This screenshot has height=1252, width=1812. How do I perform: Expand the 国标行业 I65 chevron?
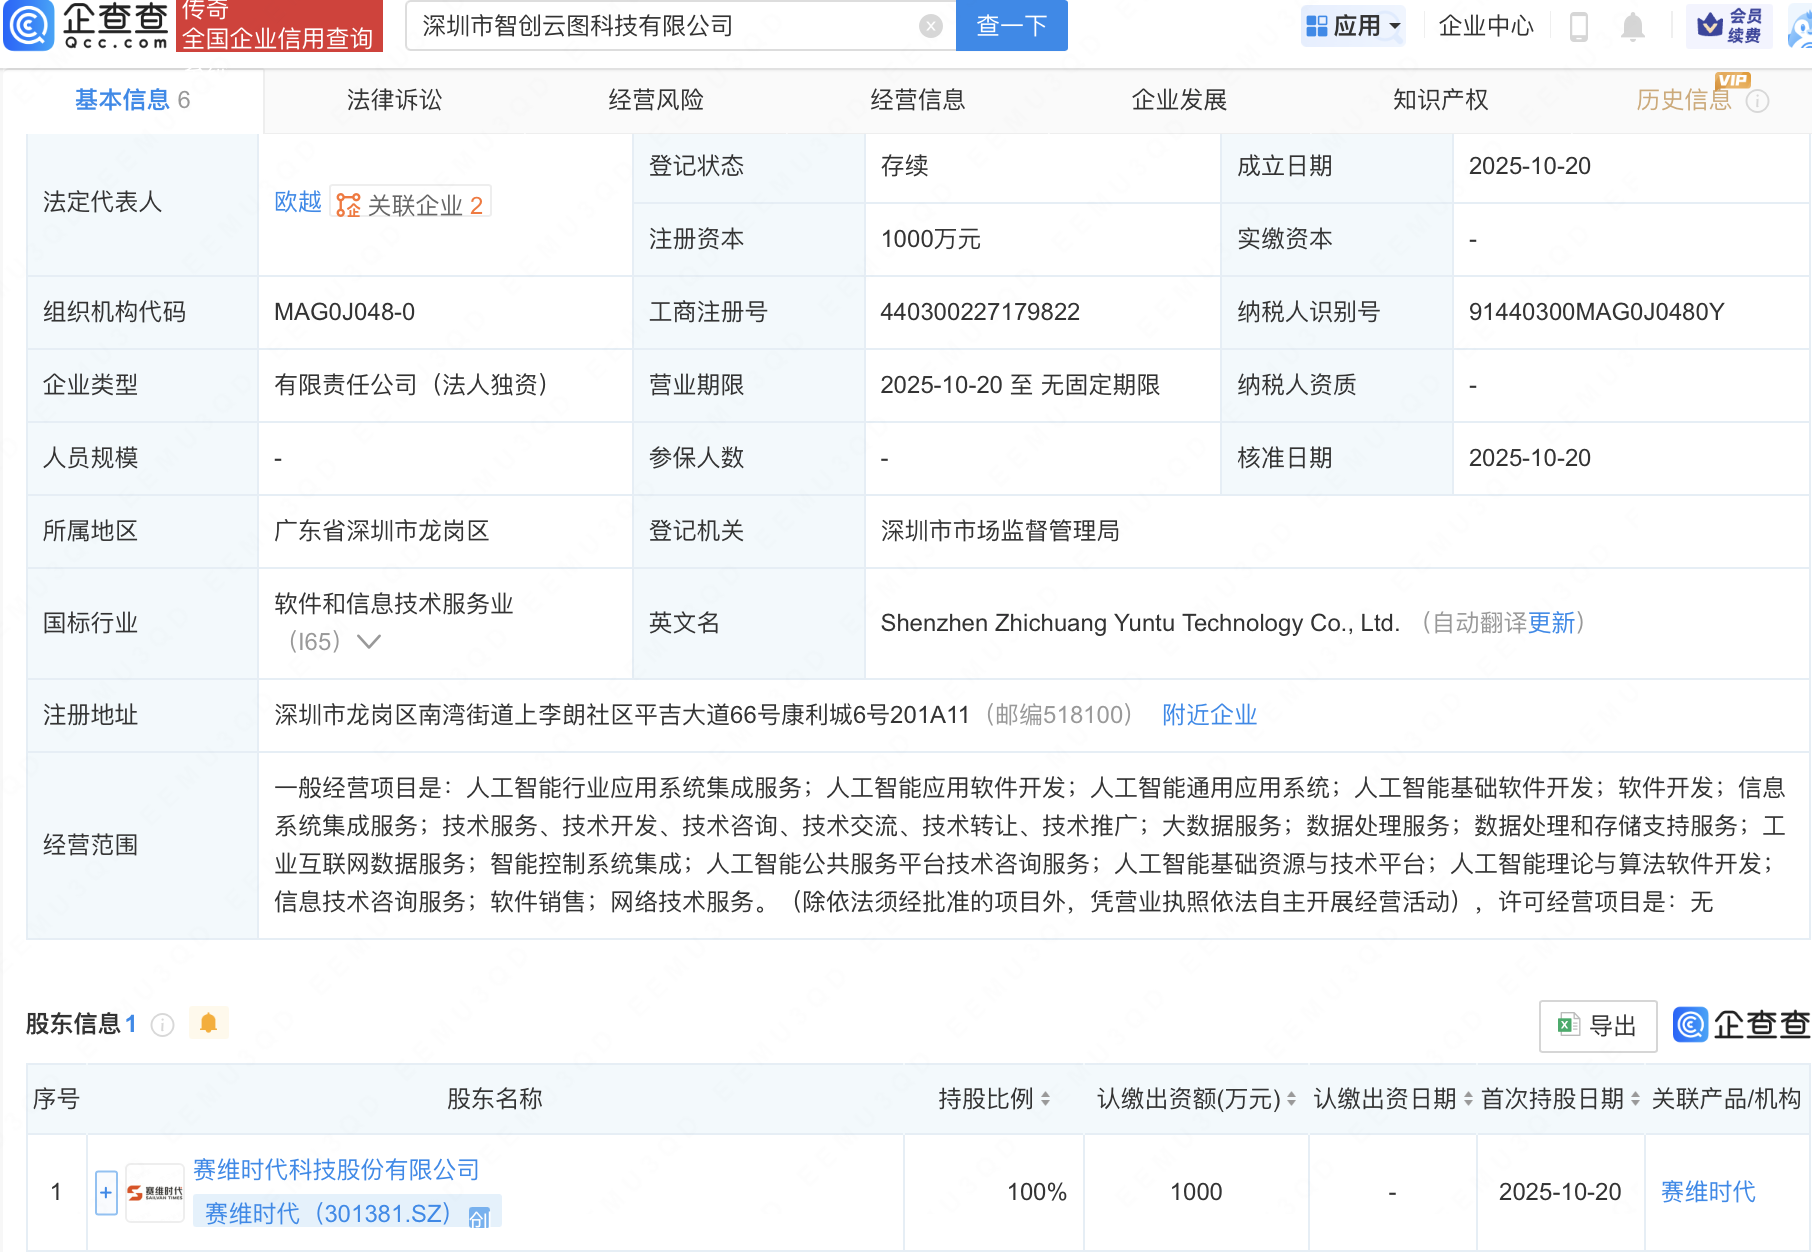click(369, 642)
